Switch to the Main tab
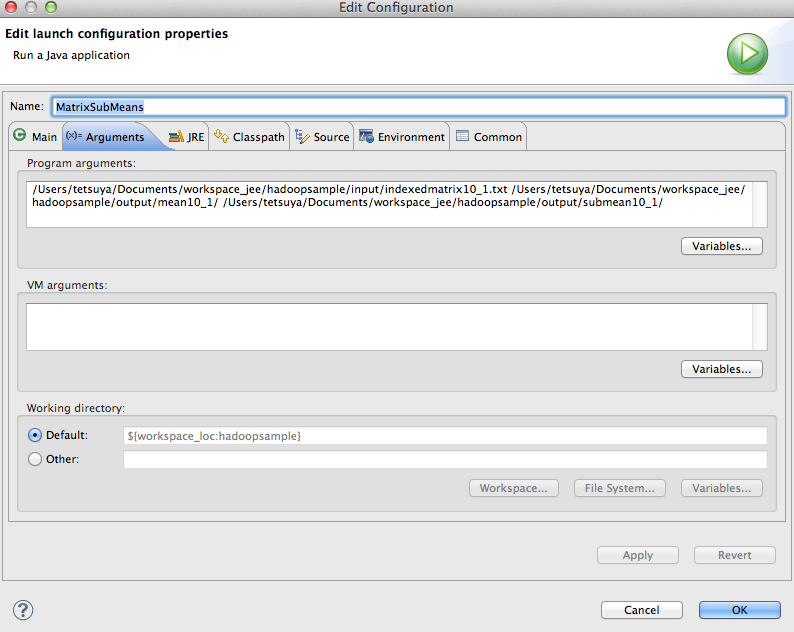794x632 pixels. [36, 137]
